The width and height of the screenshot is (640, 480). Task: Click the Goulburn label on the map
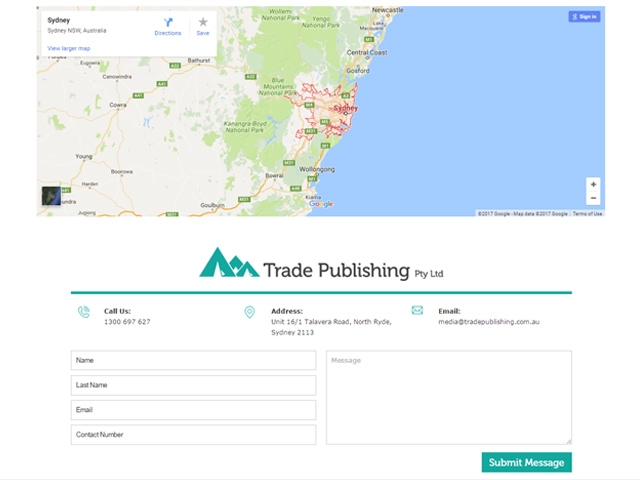point(212,205)
